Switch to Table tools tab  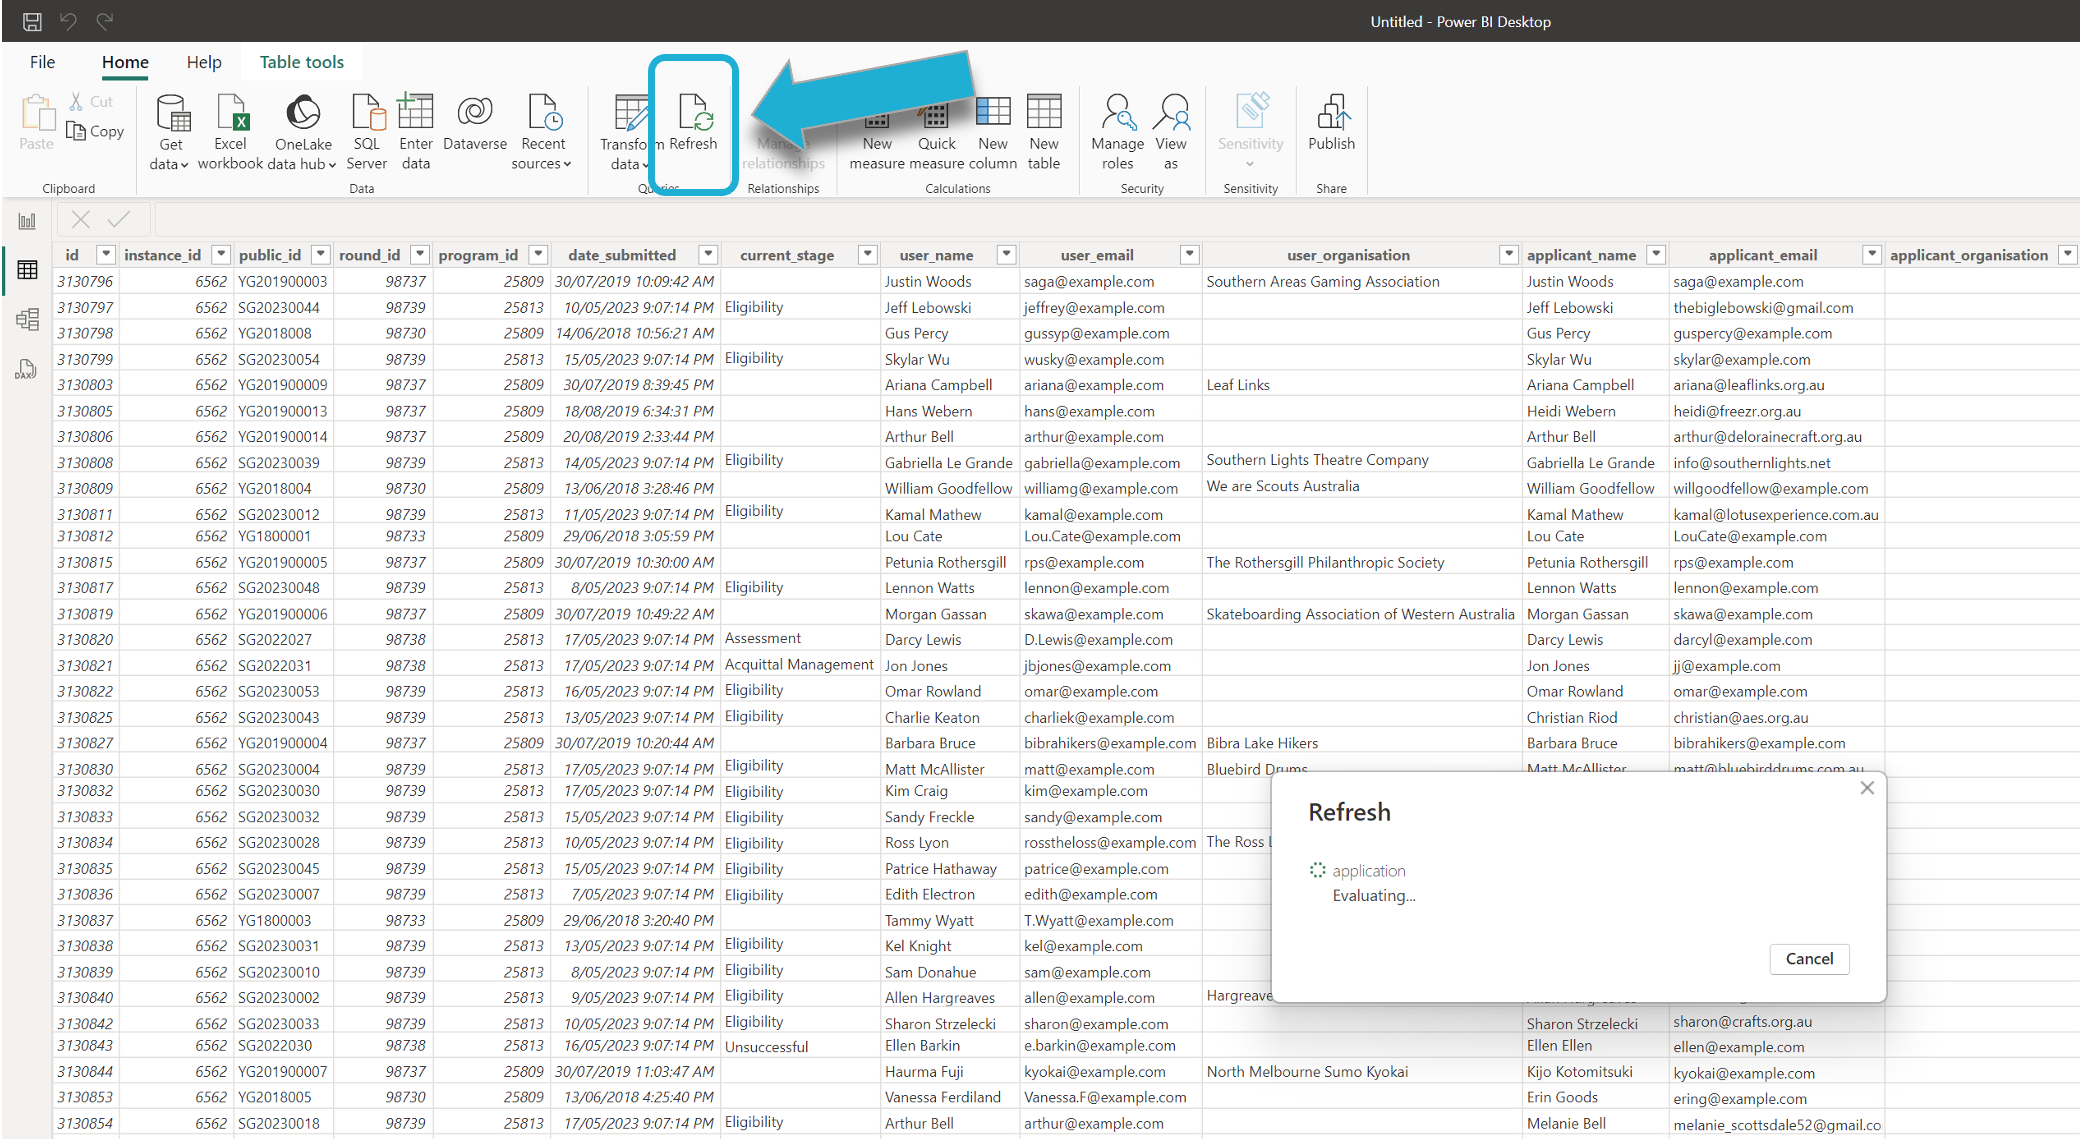pos(301,62)
